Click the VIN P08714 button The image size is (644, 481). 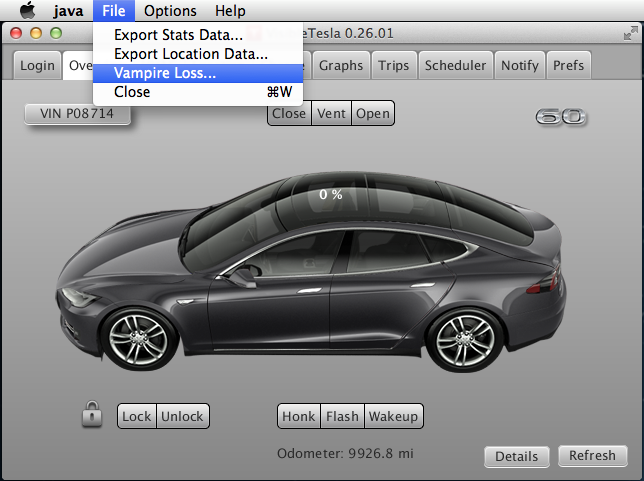coord(77,113)
